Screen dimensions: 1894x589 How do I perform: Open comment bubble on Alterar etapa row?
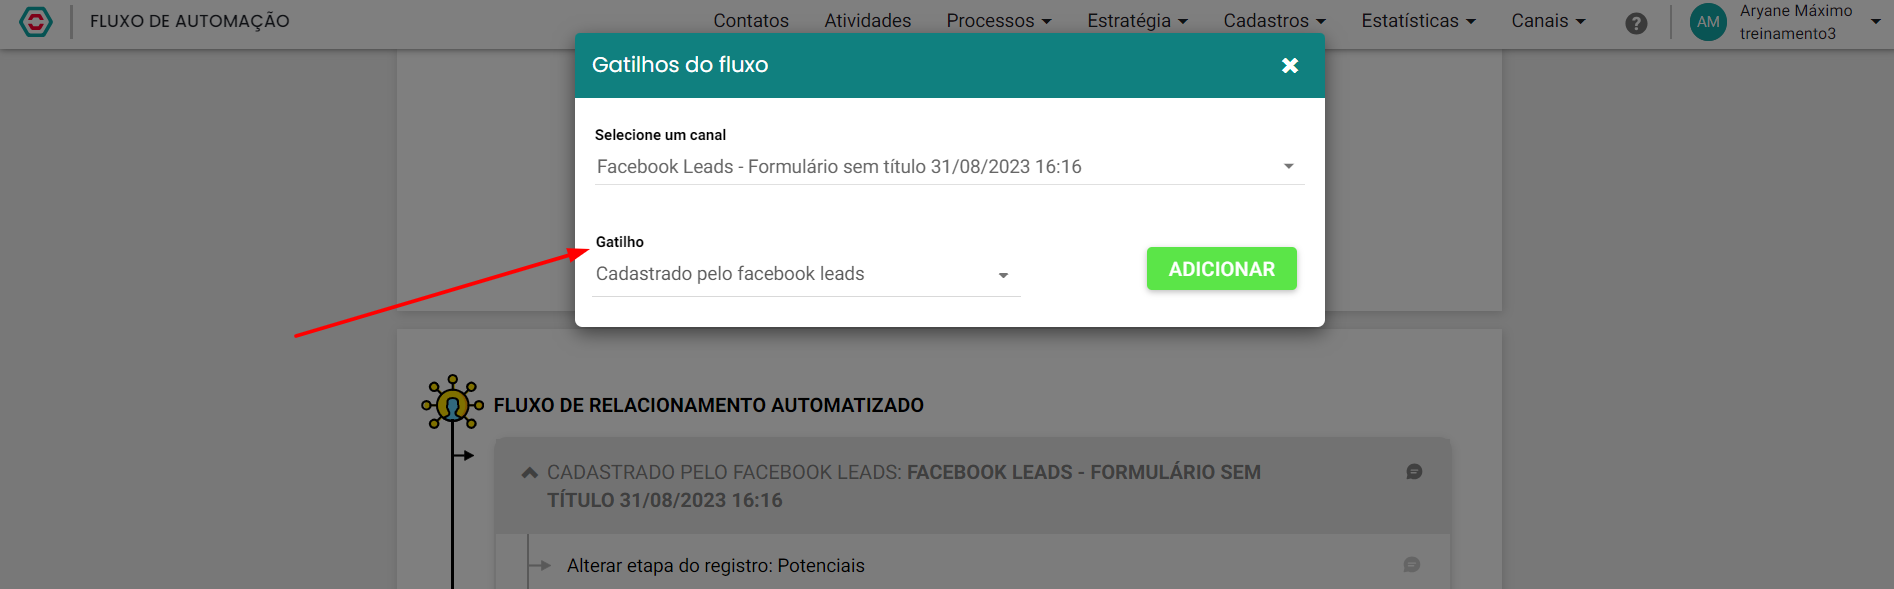(1412, 565)
